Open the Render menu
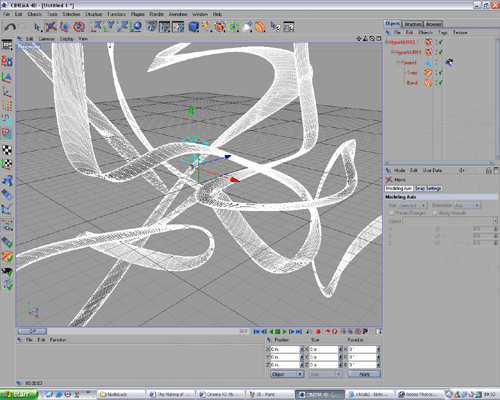The height and width of the screenshot is (400, 500). click(x=156, y=14)
